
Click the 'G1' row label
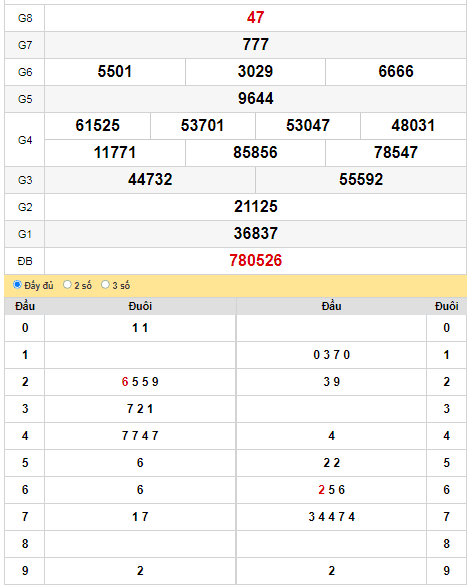coord(25,234)
